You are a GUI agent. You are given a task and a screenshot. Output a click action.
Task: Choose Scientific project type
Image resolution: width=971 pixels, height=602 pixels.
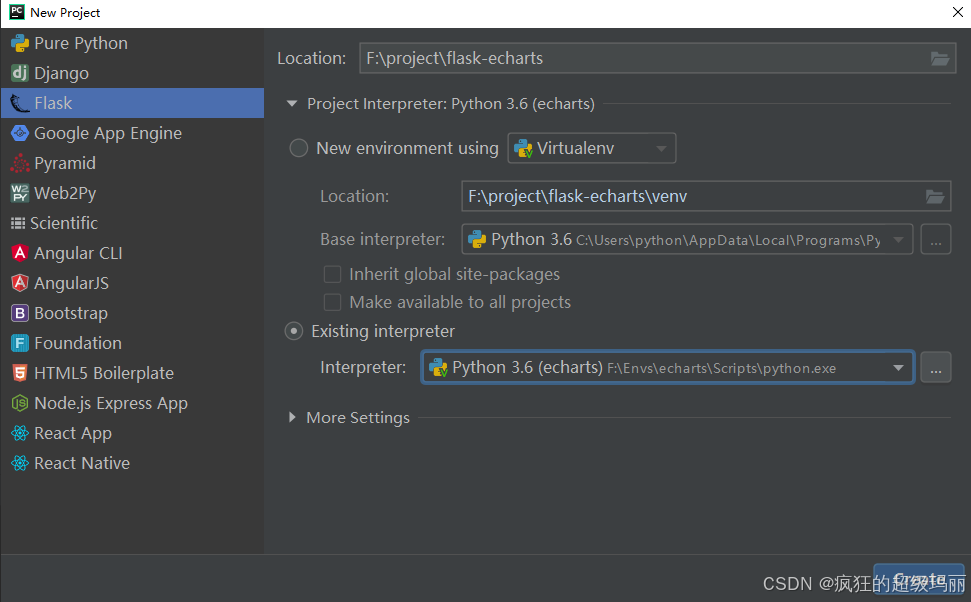click(133, 223)
